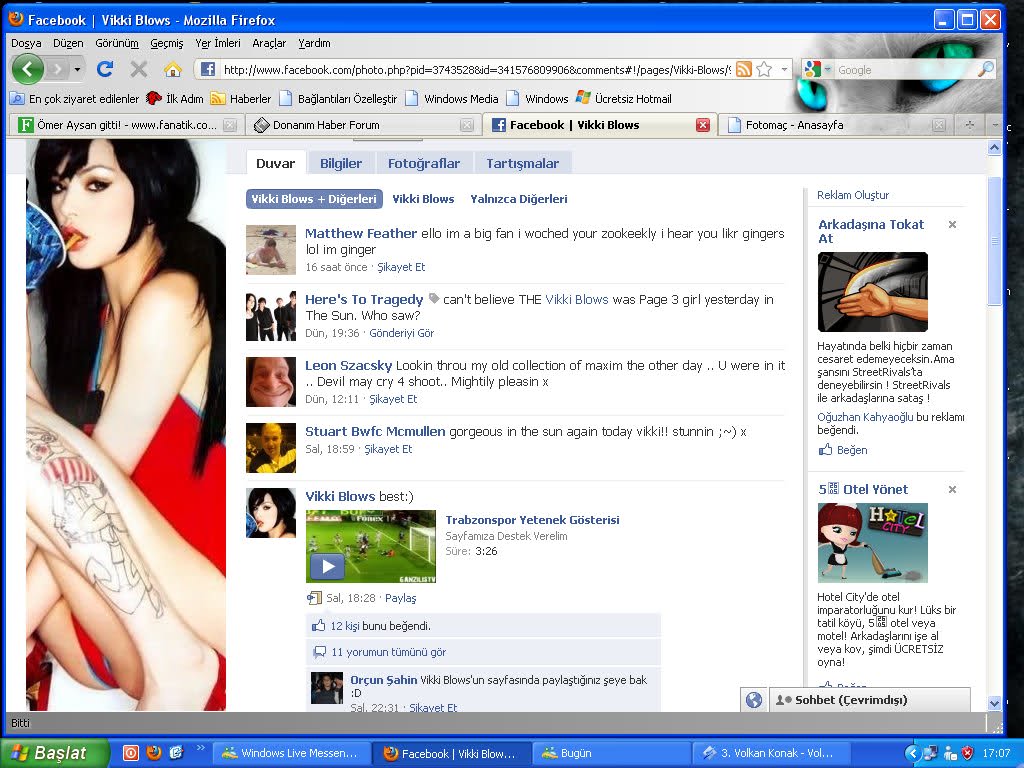Image resolution: width=1024 pixels, height=768 pixels.
Task: Select the Vikki Blows only filter
Action: click(423, 199)
